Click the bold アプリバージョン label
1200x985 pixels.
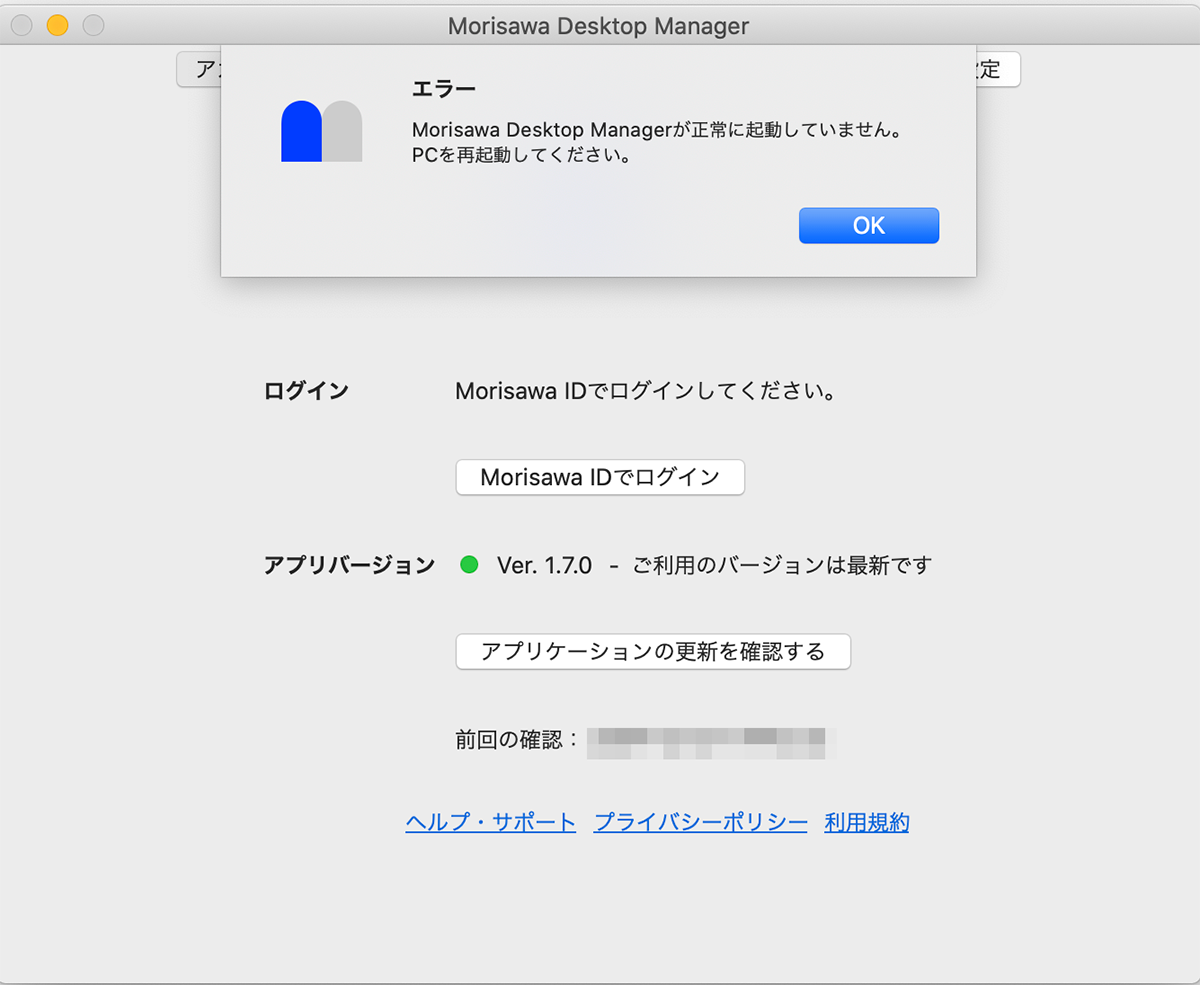[x=349, y=565]
